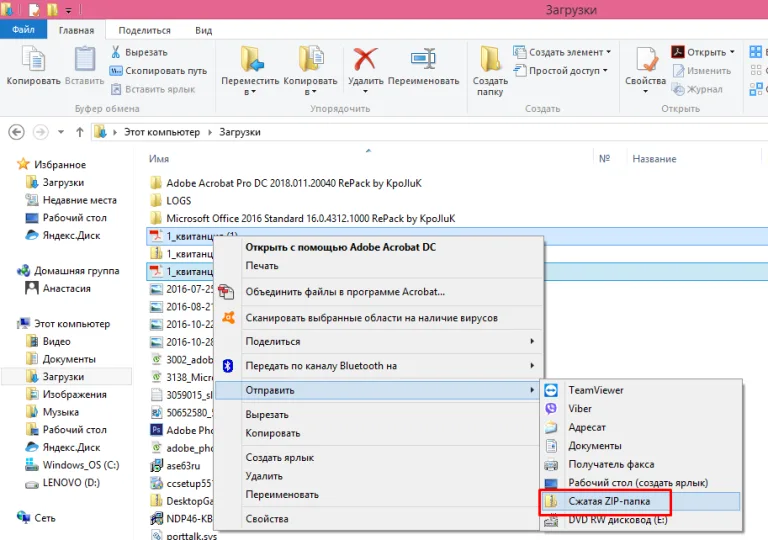This screenshot has width=768, height=540.
Task: Open the File (Файл) tab
Action: pyautogui.click(x=23, y=30)
